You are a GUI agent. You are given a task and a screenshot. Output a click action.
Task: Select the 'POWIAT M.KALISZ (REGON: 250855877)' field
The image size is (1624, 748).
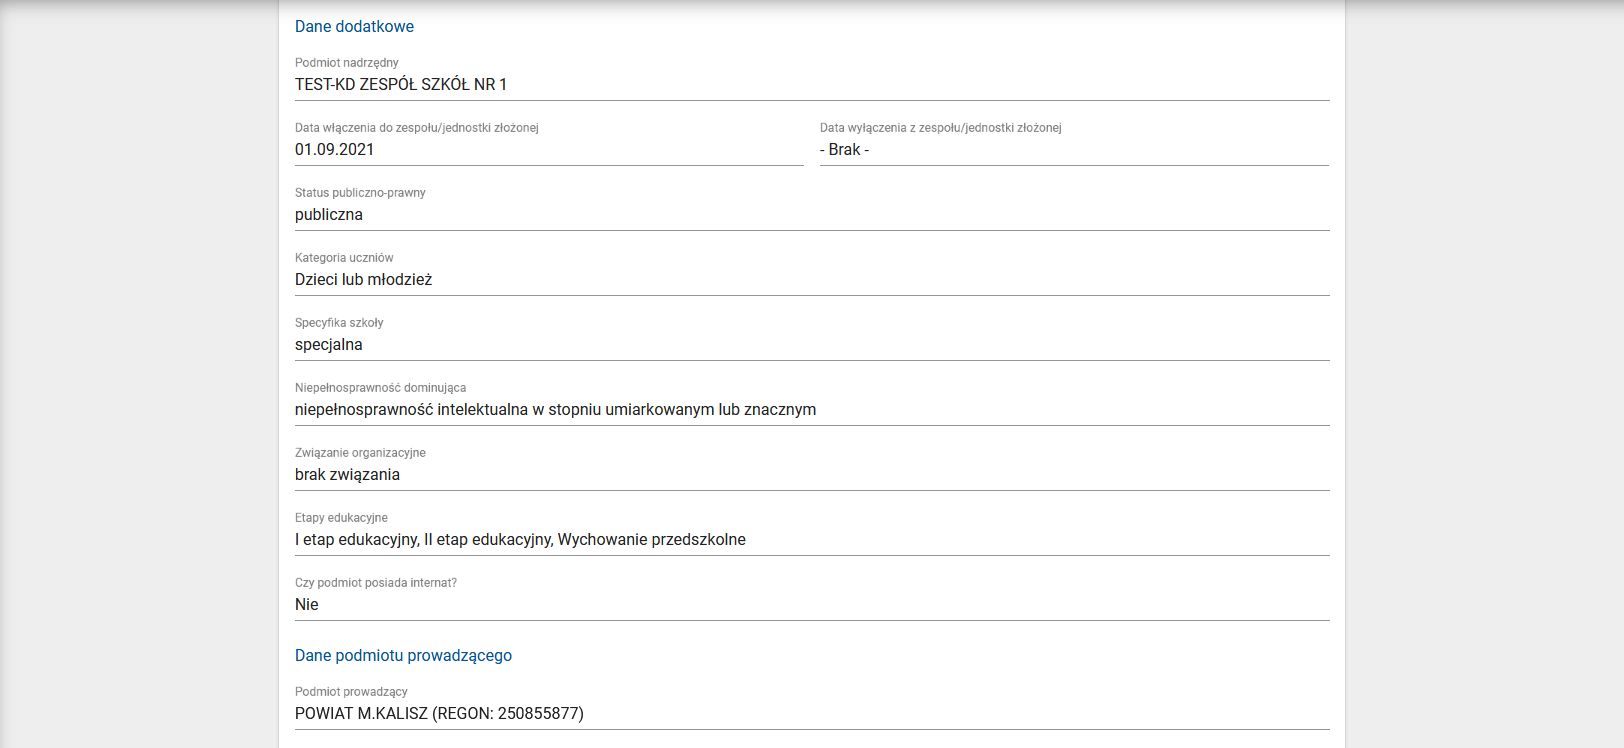click(439, 714)
